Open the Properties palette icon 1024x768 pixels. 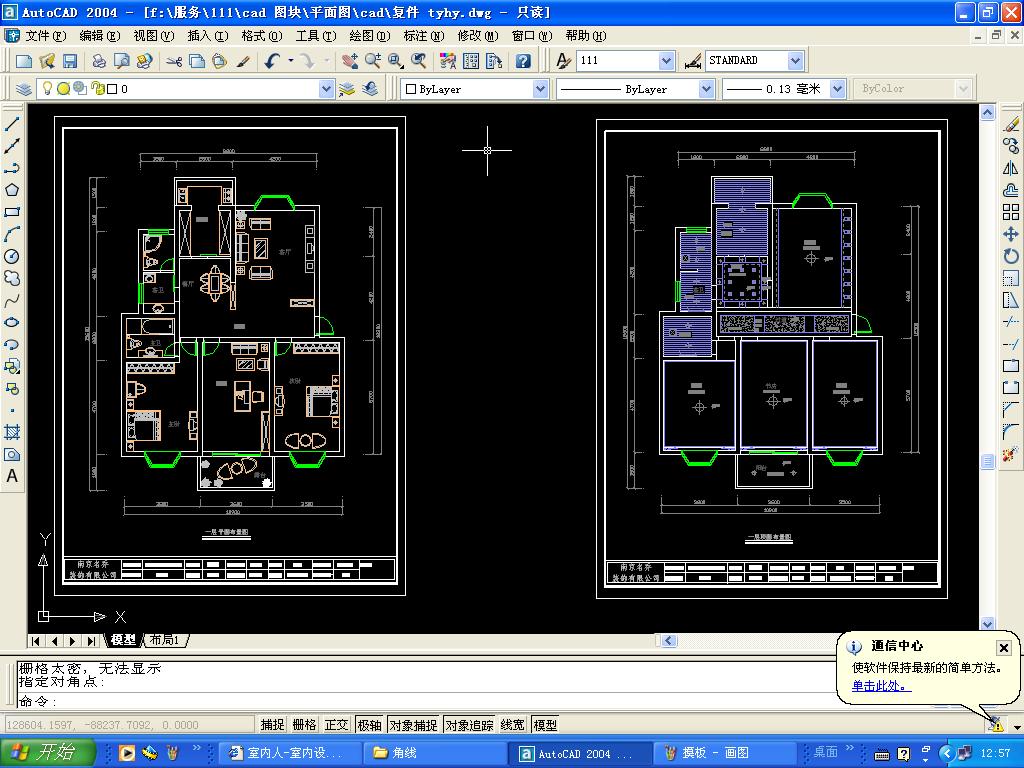(448, 61)
